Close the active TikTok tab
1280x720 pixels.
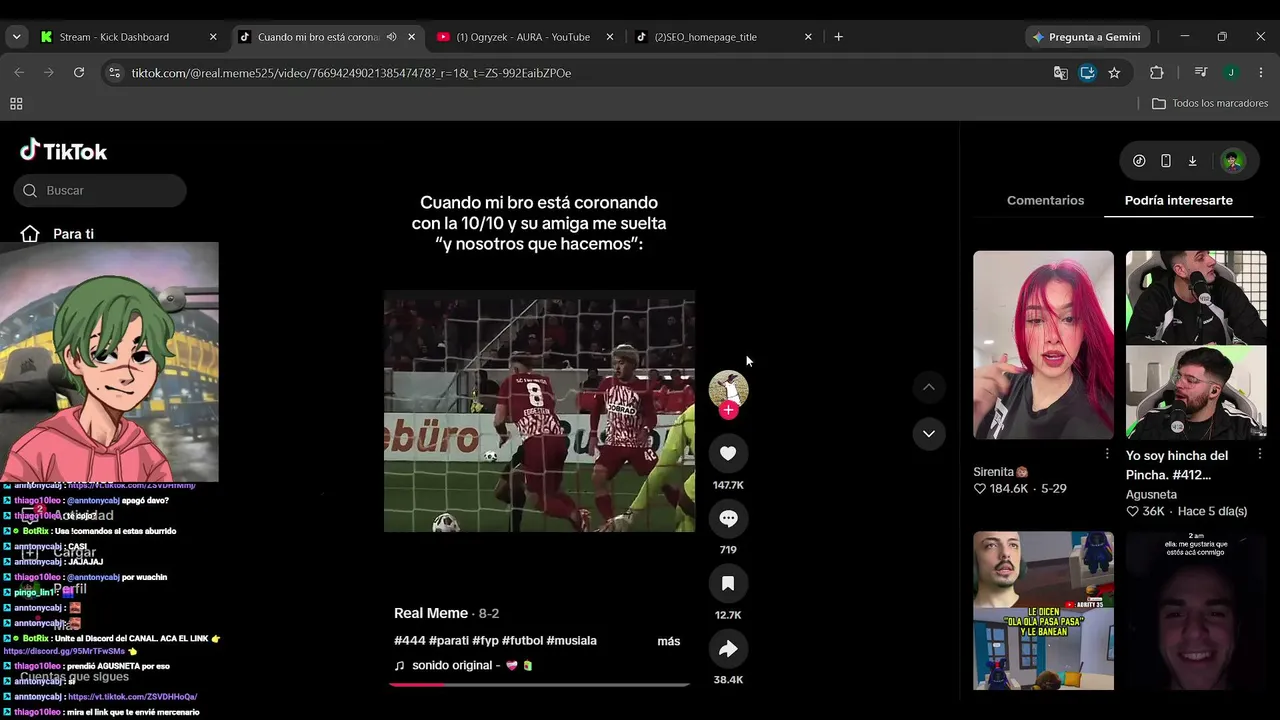411,37
